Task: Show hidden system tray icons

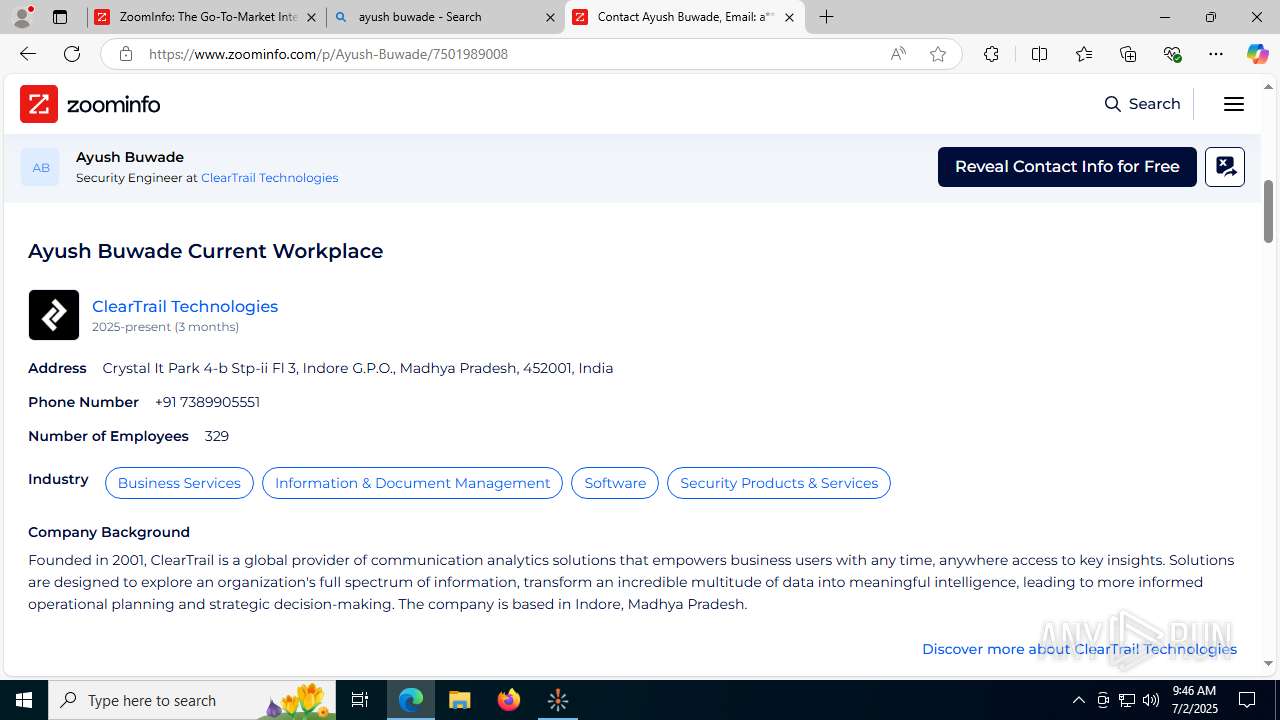Action: coord(1078,700)
